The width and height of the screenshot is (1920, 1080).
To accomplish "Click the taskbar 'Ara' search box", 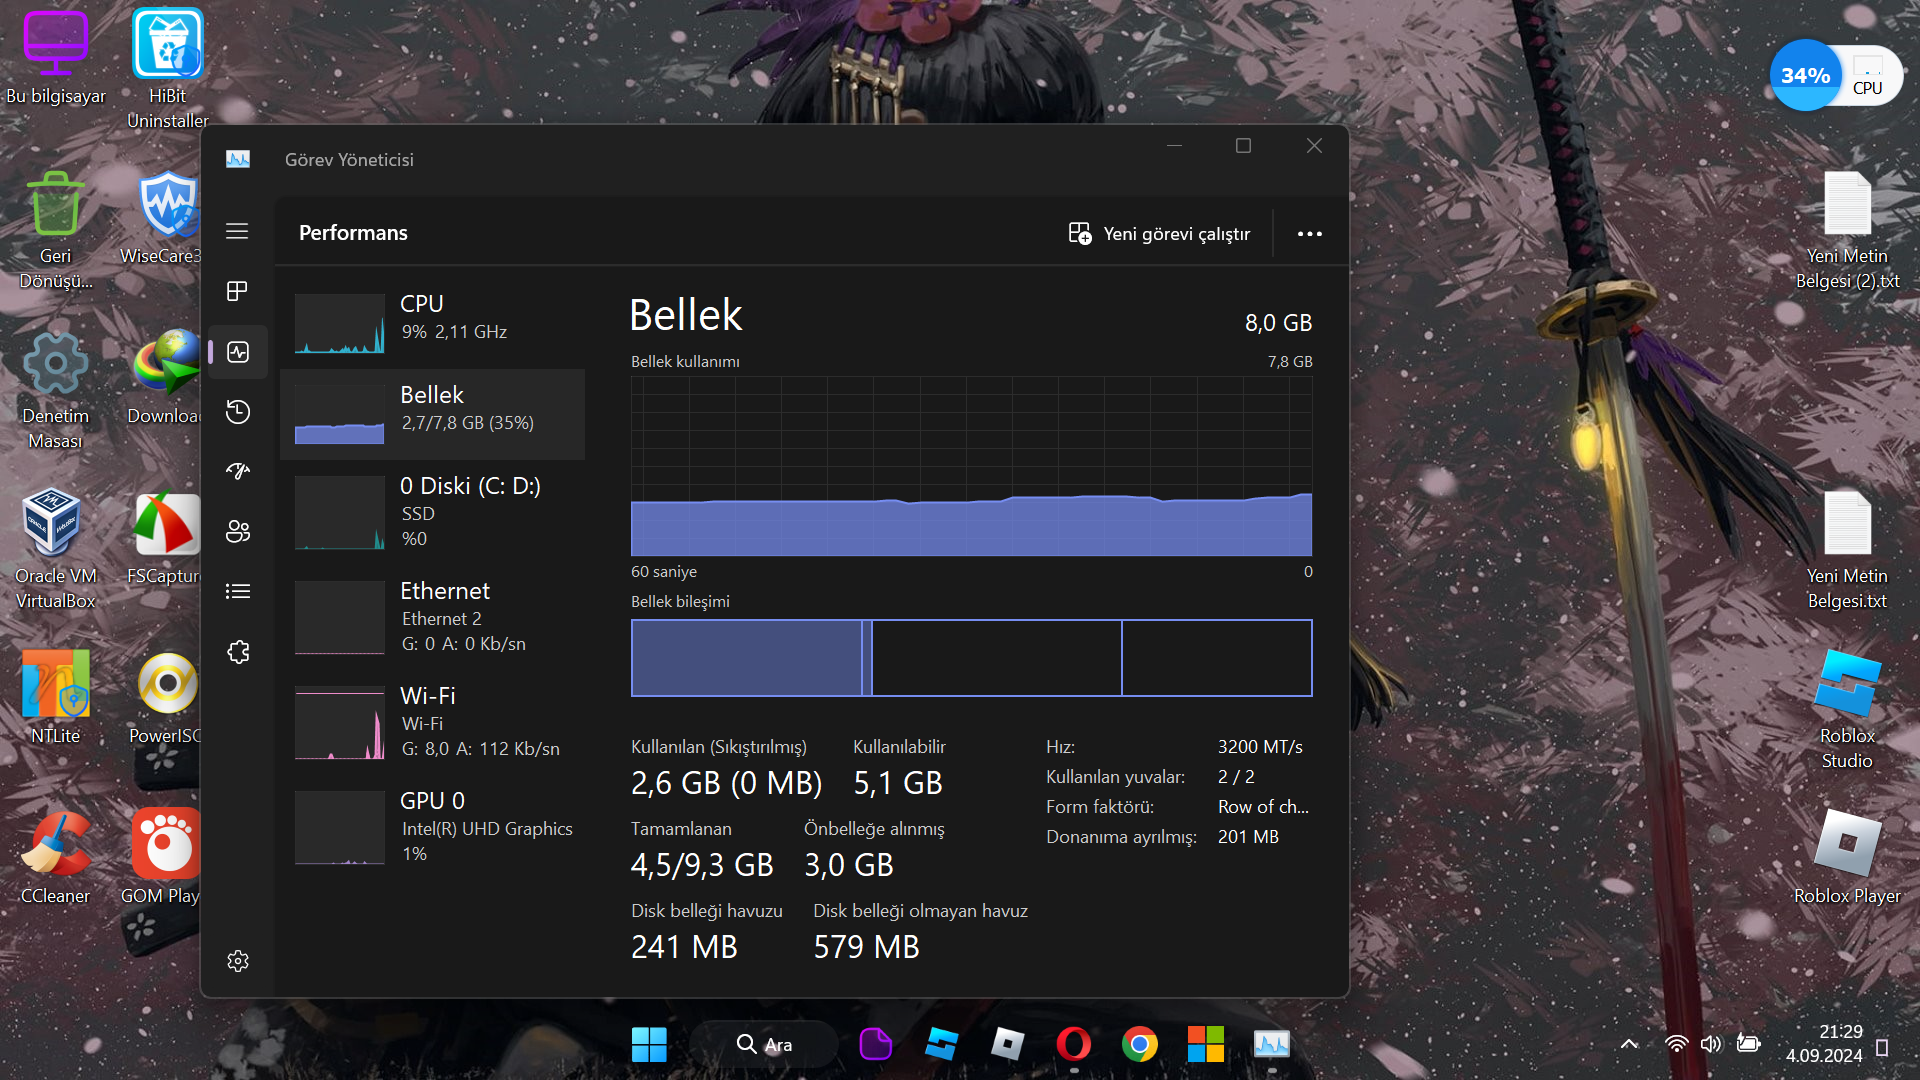I will (x=764, y=1044).
